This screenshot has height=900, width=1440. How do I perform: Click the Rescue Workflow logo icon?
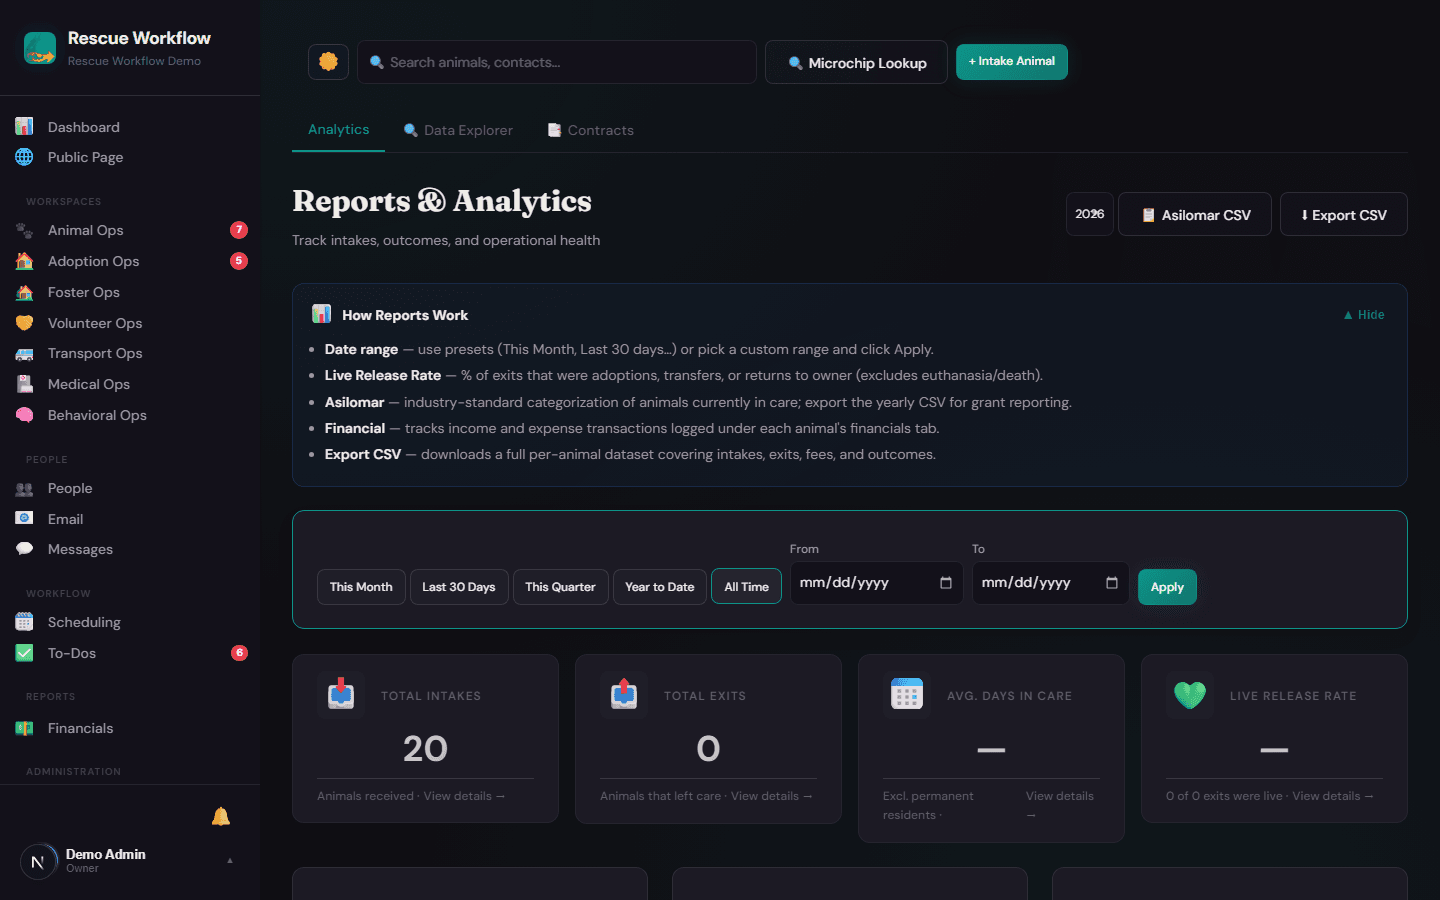point(40,48)
